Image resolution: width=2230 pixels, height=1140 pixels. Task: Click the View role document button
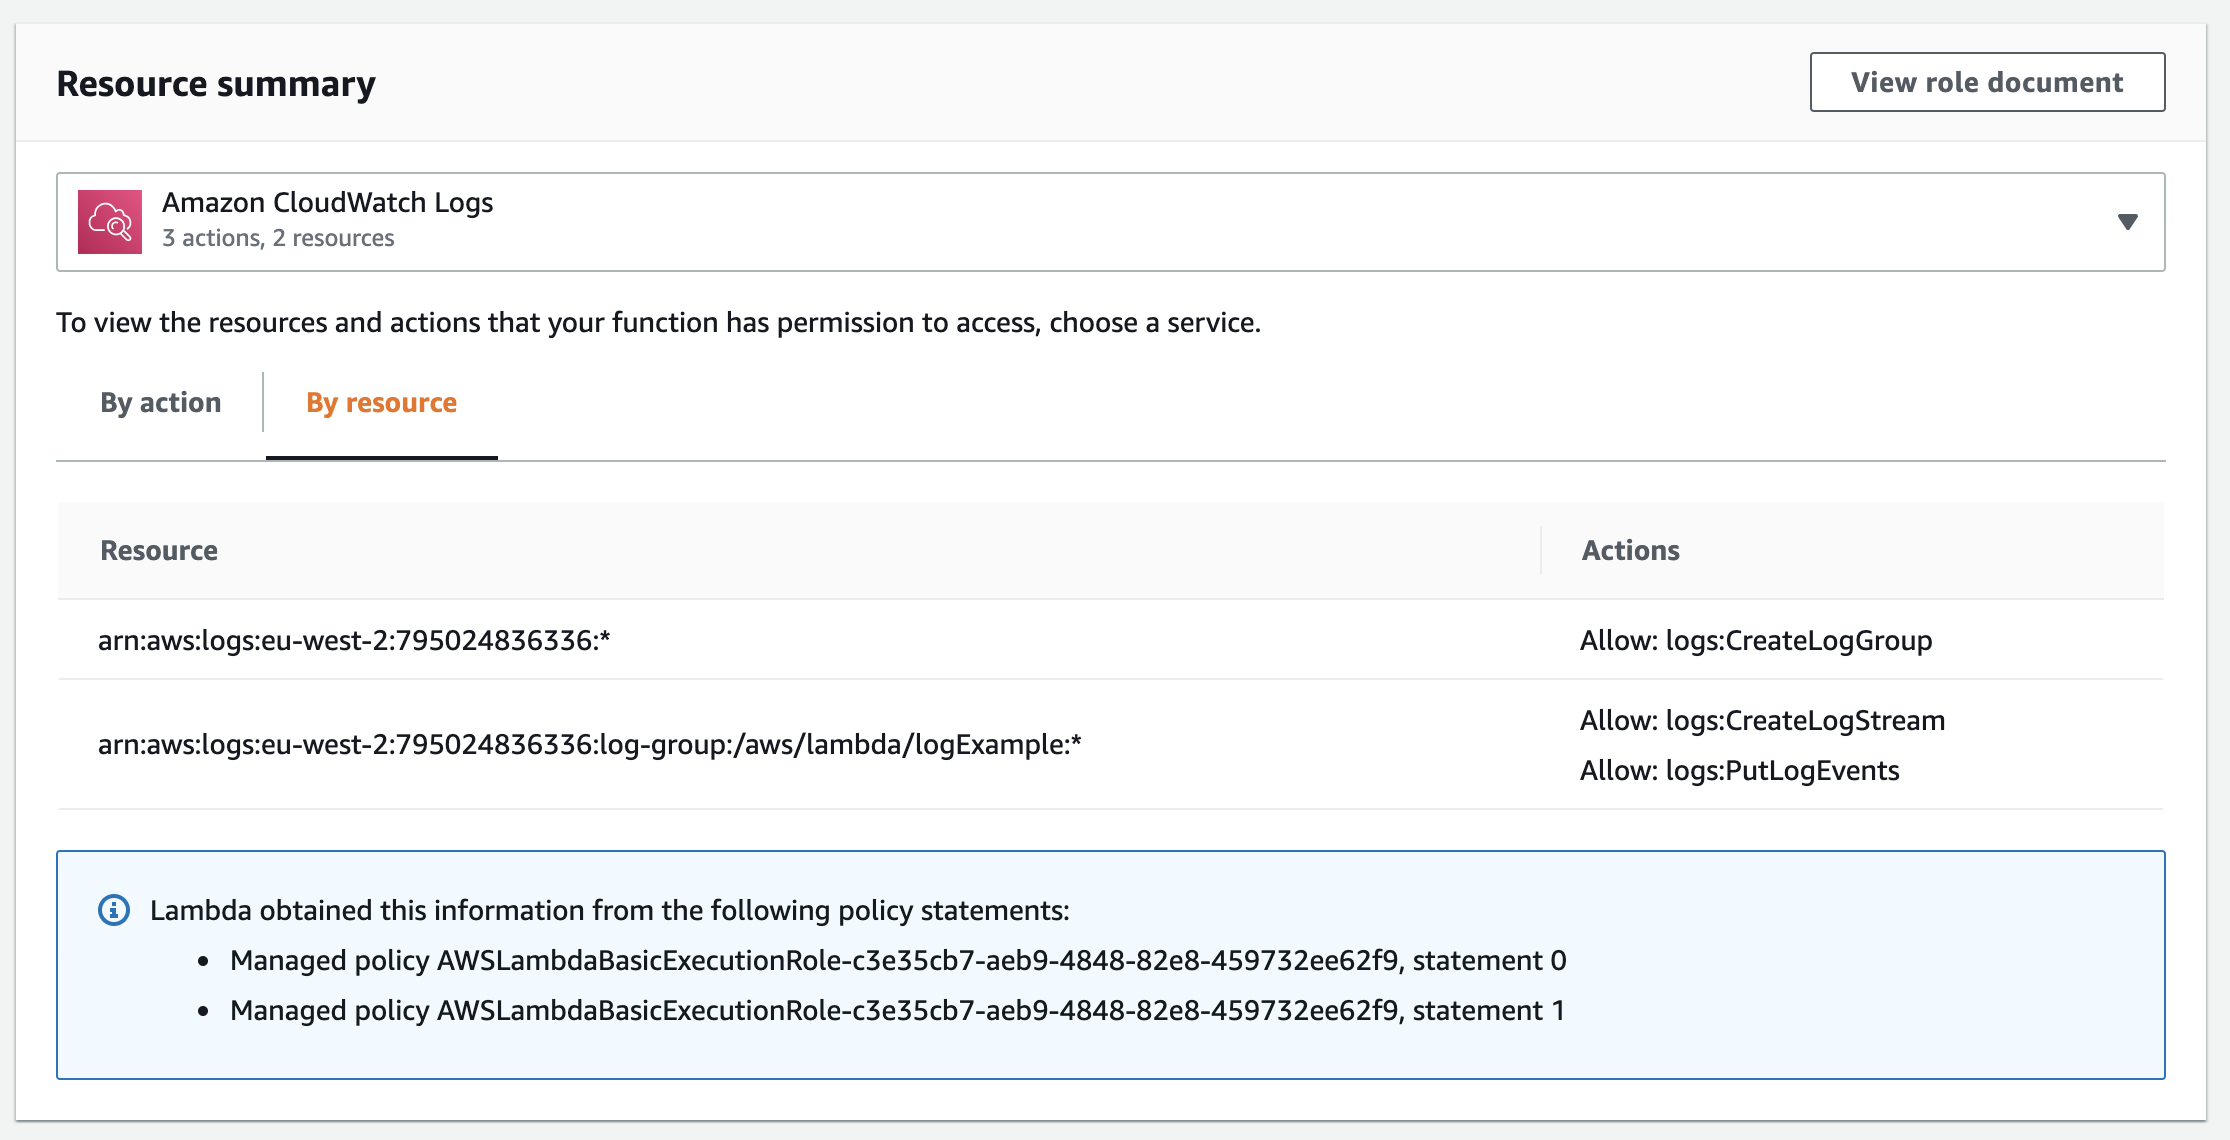click(x=1987, y=82)
